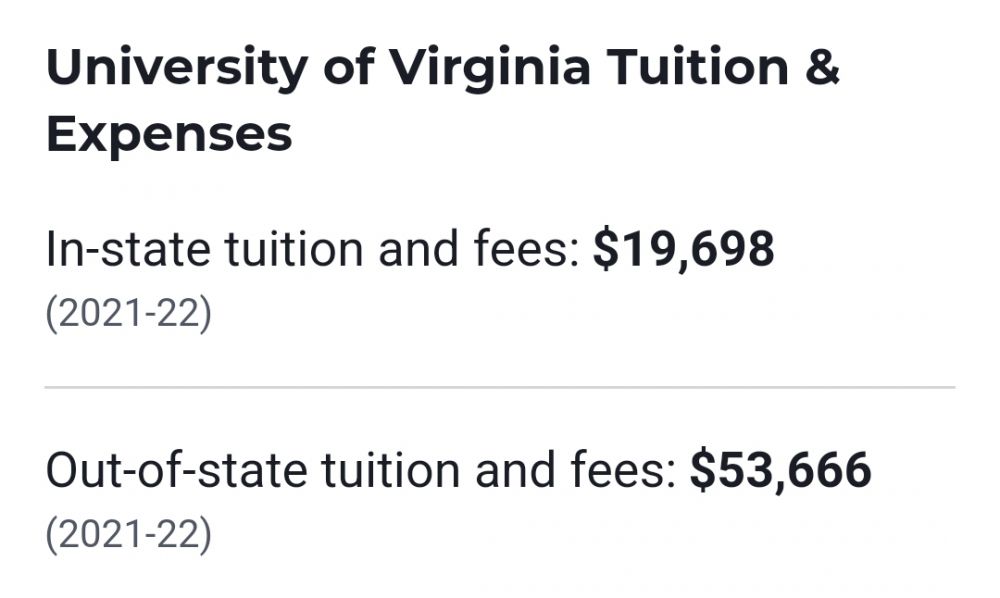
Task: Click the ampersand in the heading
Action: point(822,66)
